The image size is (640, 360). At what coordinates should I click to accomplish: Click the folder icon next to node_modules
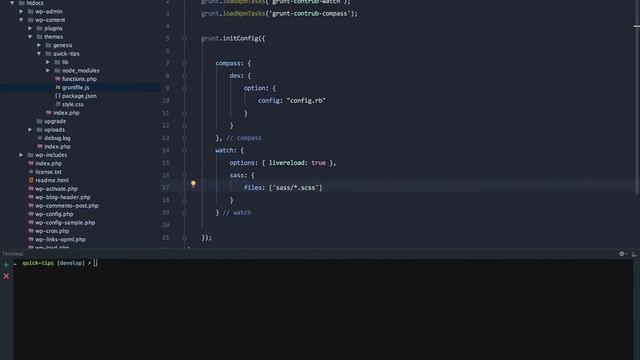[x=58, y=70]
